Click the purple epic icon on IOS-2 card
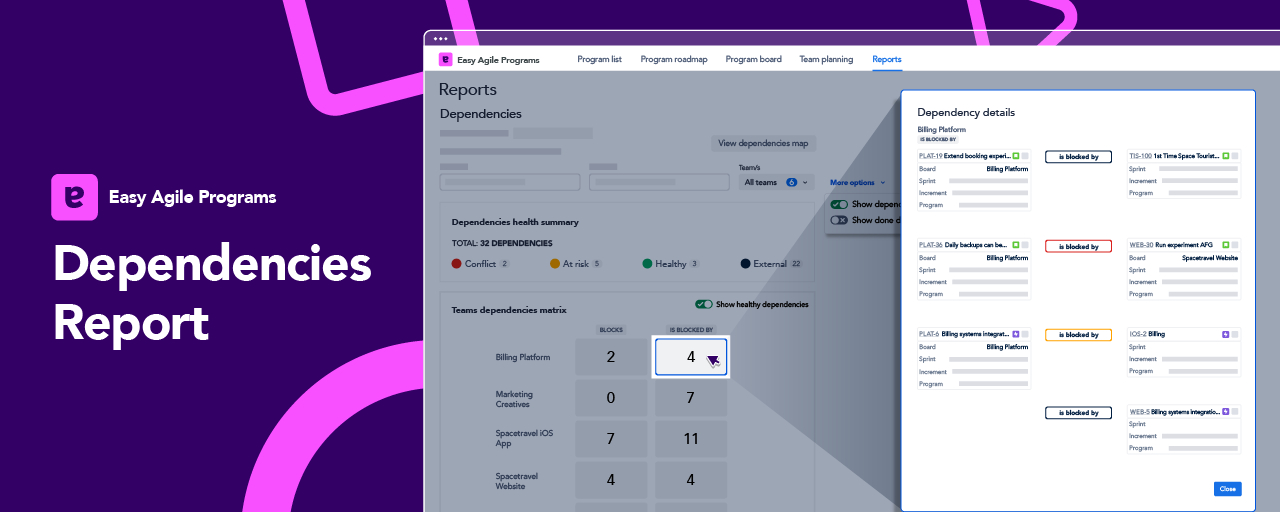Viewport: 1280px width, 512px height. (1226, 334)
